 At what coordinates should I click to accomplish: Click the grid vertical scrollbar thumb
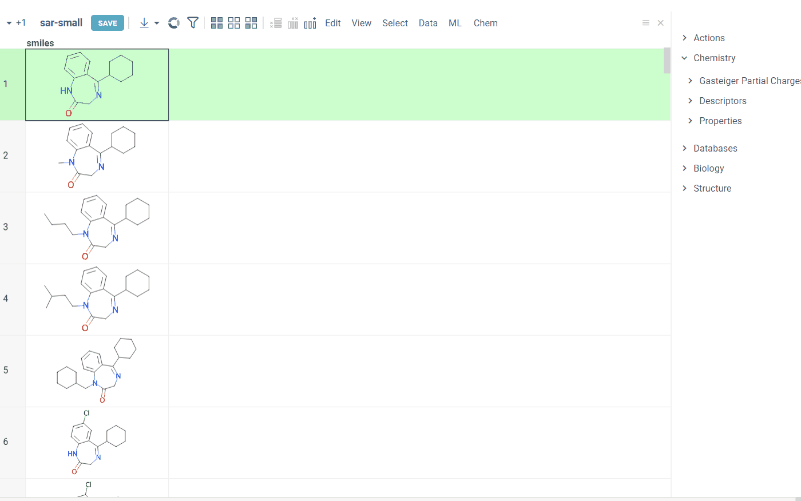pyautogui.click(x=667, y=60)
